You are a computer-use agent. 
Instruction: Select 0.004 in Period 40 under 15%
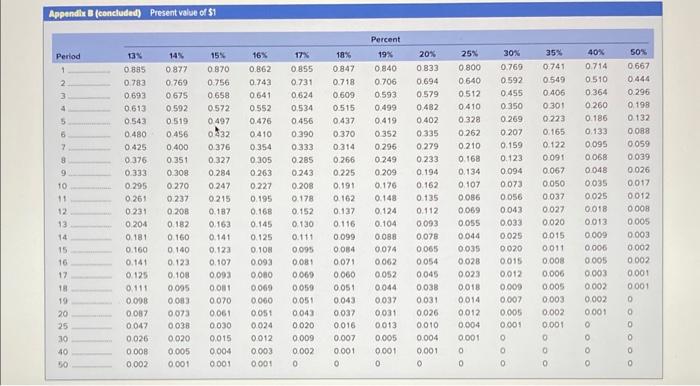(221, 352)
